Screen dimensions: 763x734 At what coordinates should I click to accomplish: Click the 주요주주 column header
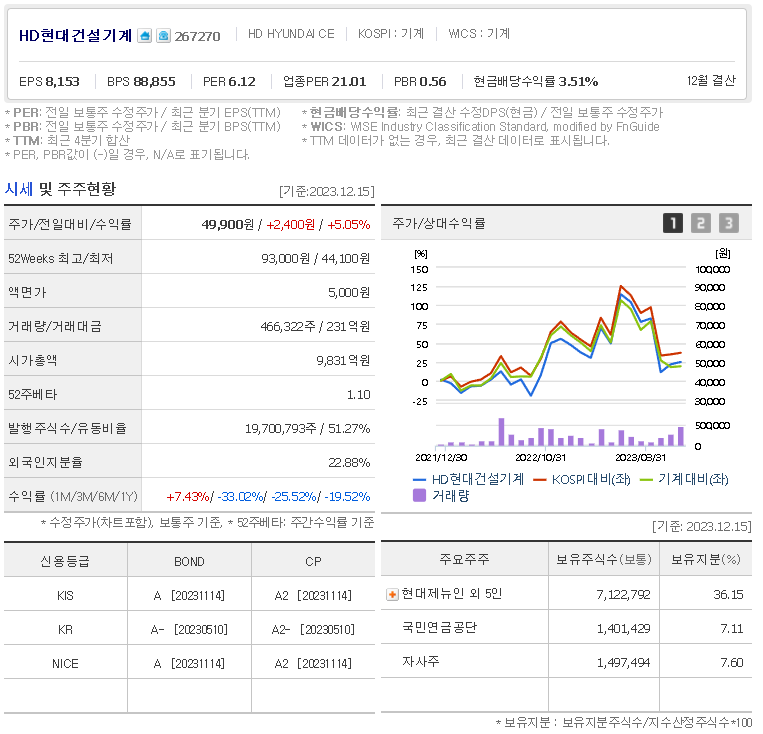pos(464,559)
